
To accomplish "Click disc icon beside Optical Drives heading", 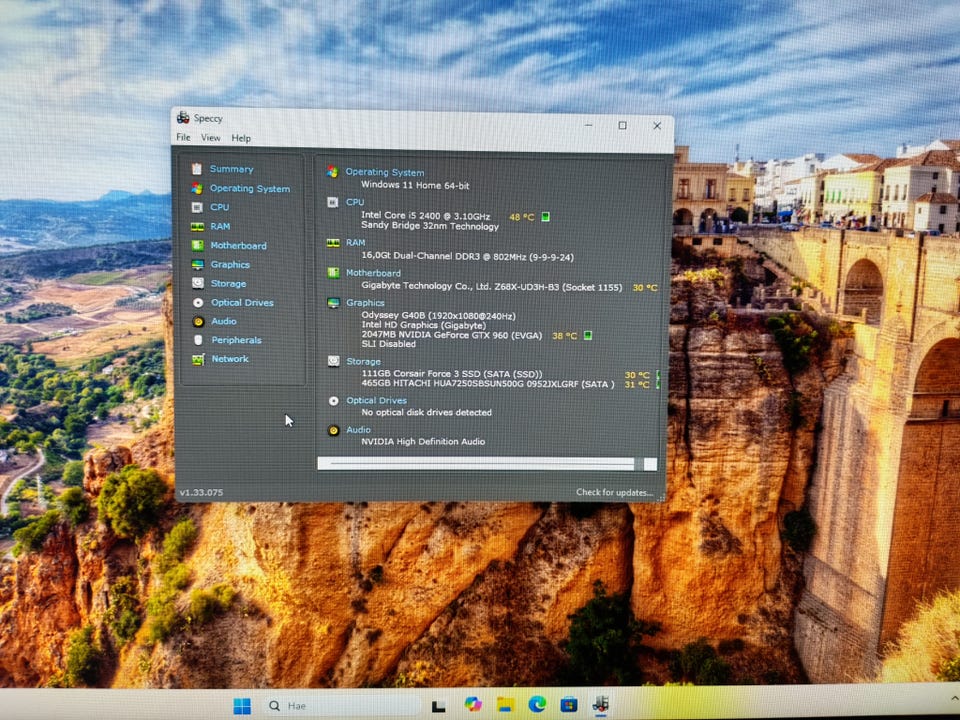I will [333, 401].
